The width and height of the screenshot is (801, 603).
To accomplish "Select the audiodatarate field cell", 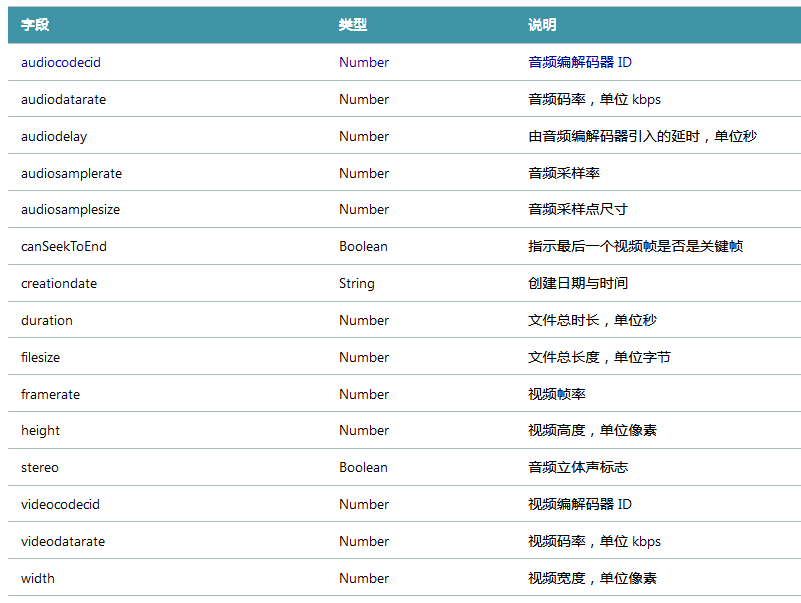I will tap(63, 99).
